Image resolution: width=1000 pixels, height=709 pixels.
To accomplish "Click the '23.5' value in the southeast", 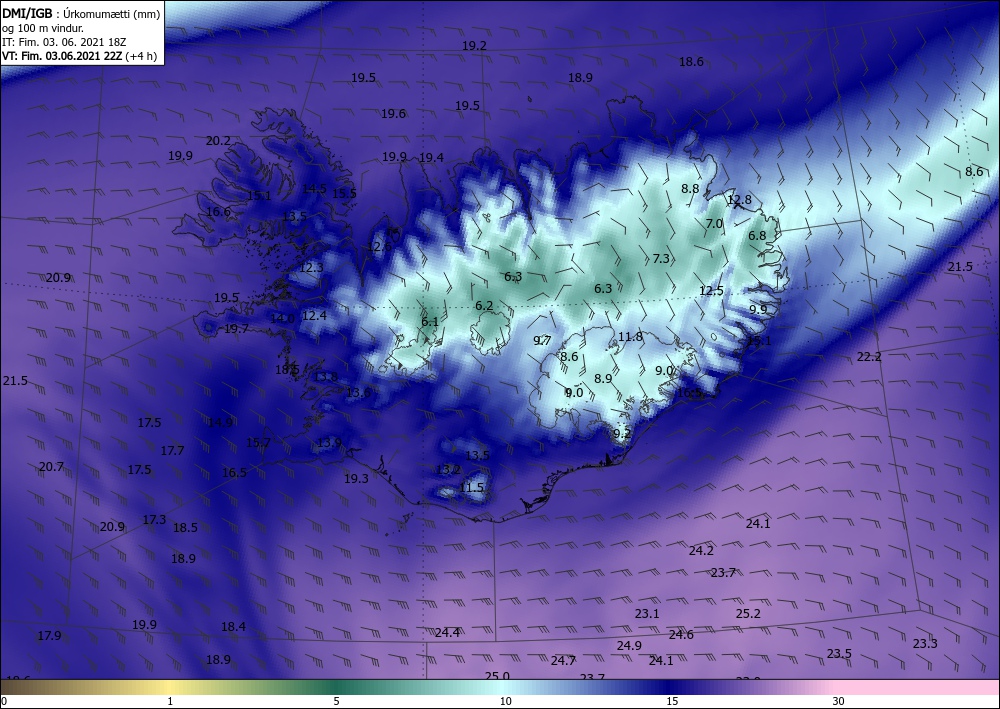I will tap(839, 654).
